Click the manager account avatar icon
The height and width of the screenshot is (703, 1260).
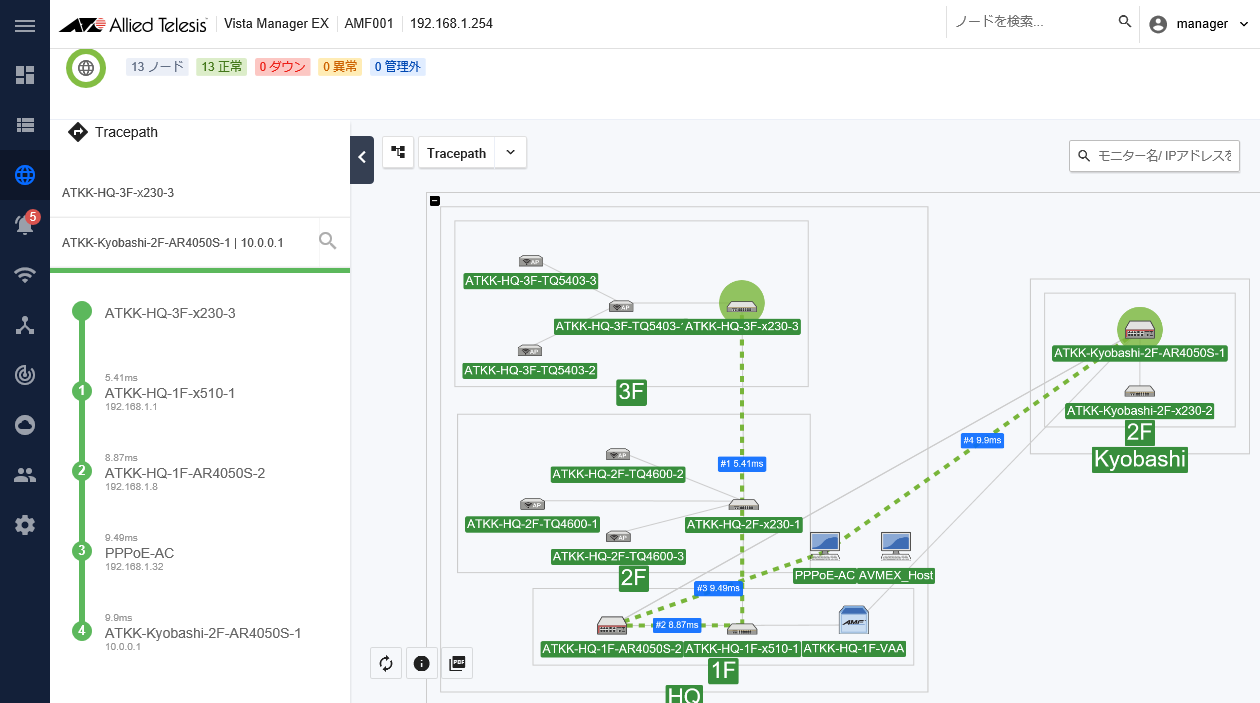[x=1158, y=24]
